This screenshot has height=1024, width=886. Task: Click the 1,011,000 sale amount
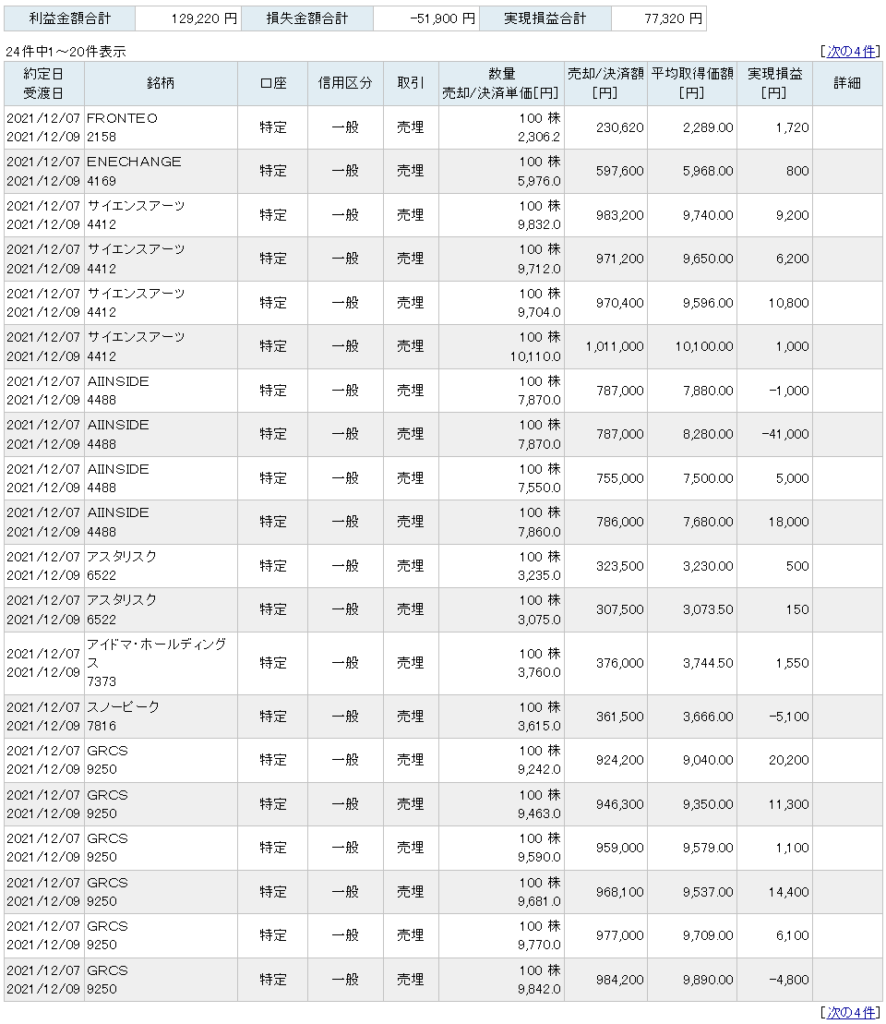(x=614, y=346)
